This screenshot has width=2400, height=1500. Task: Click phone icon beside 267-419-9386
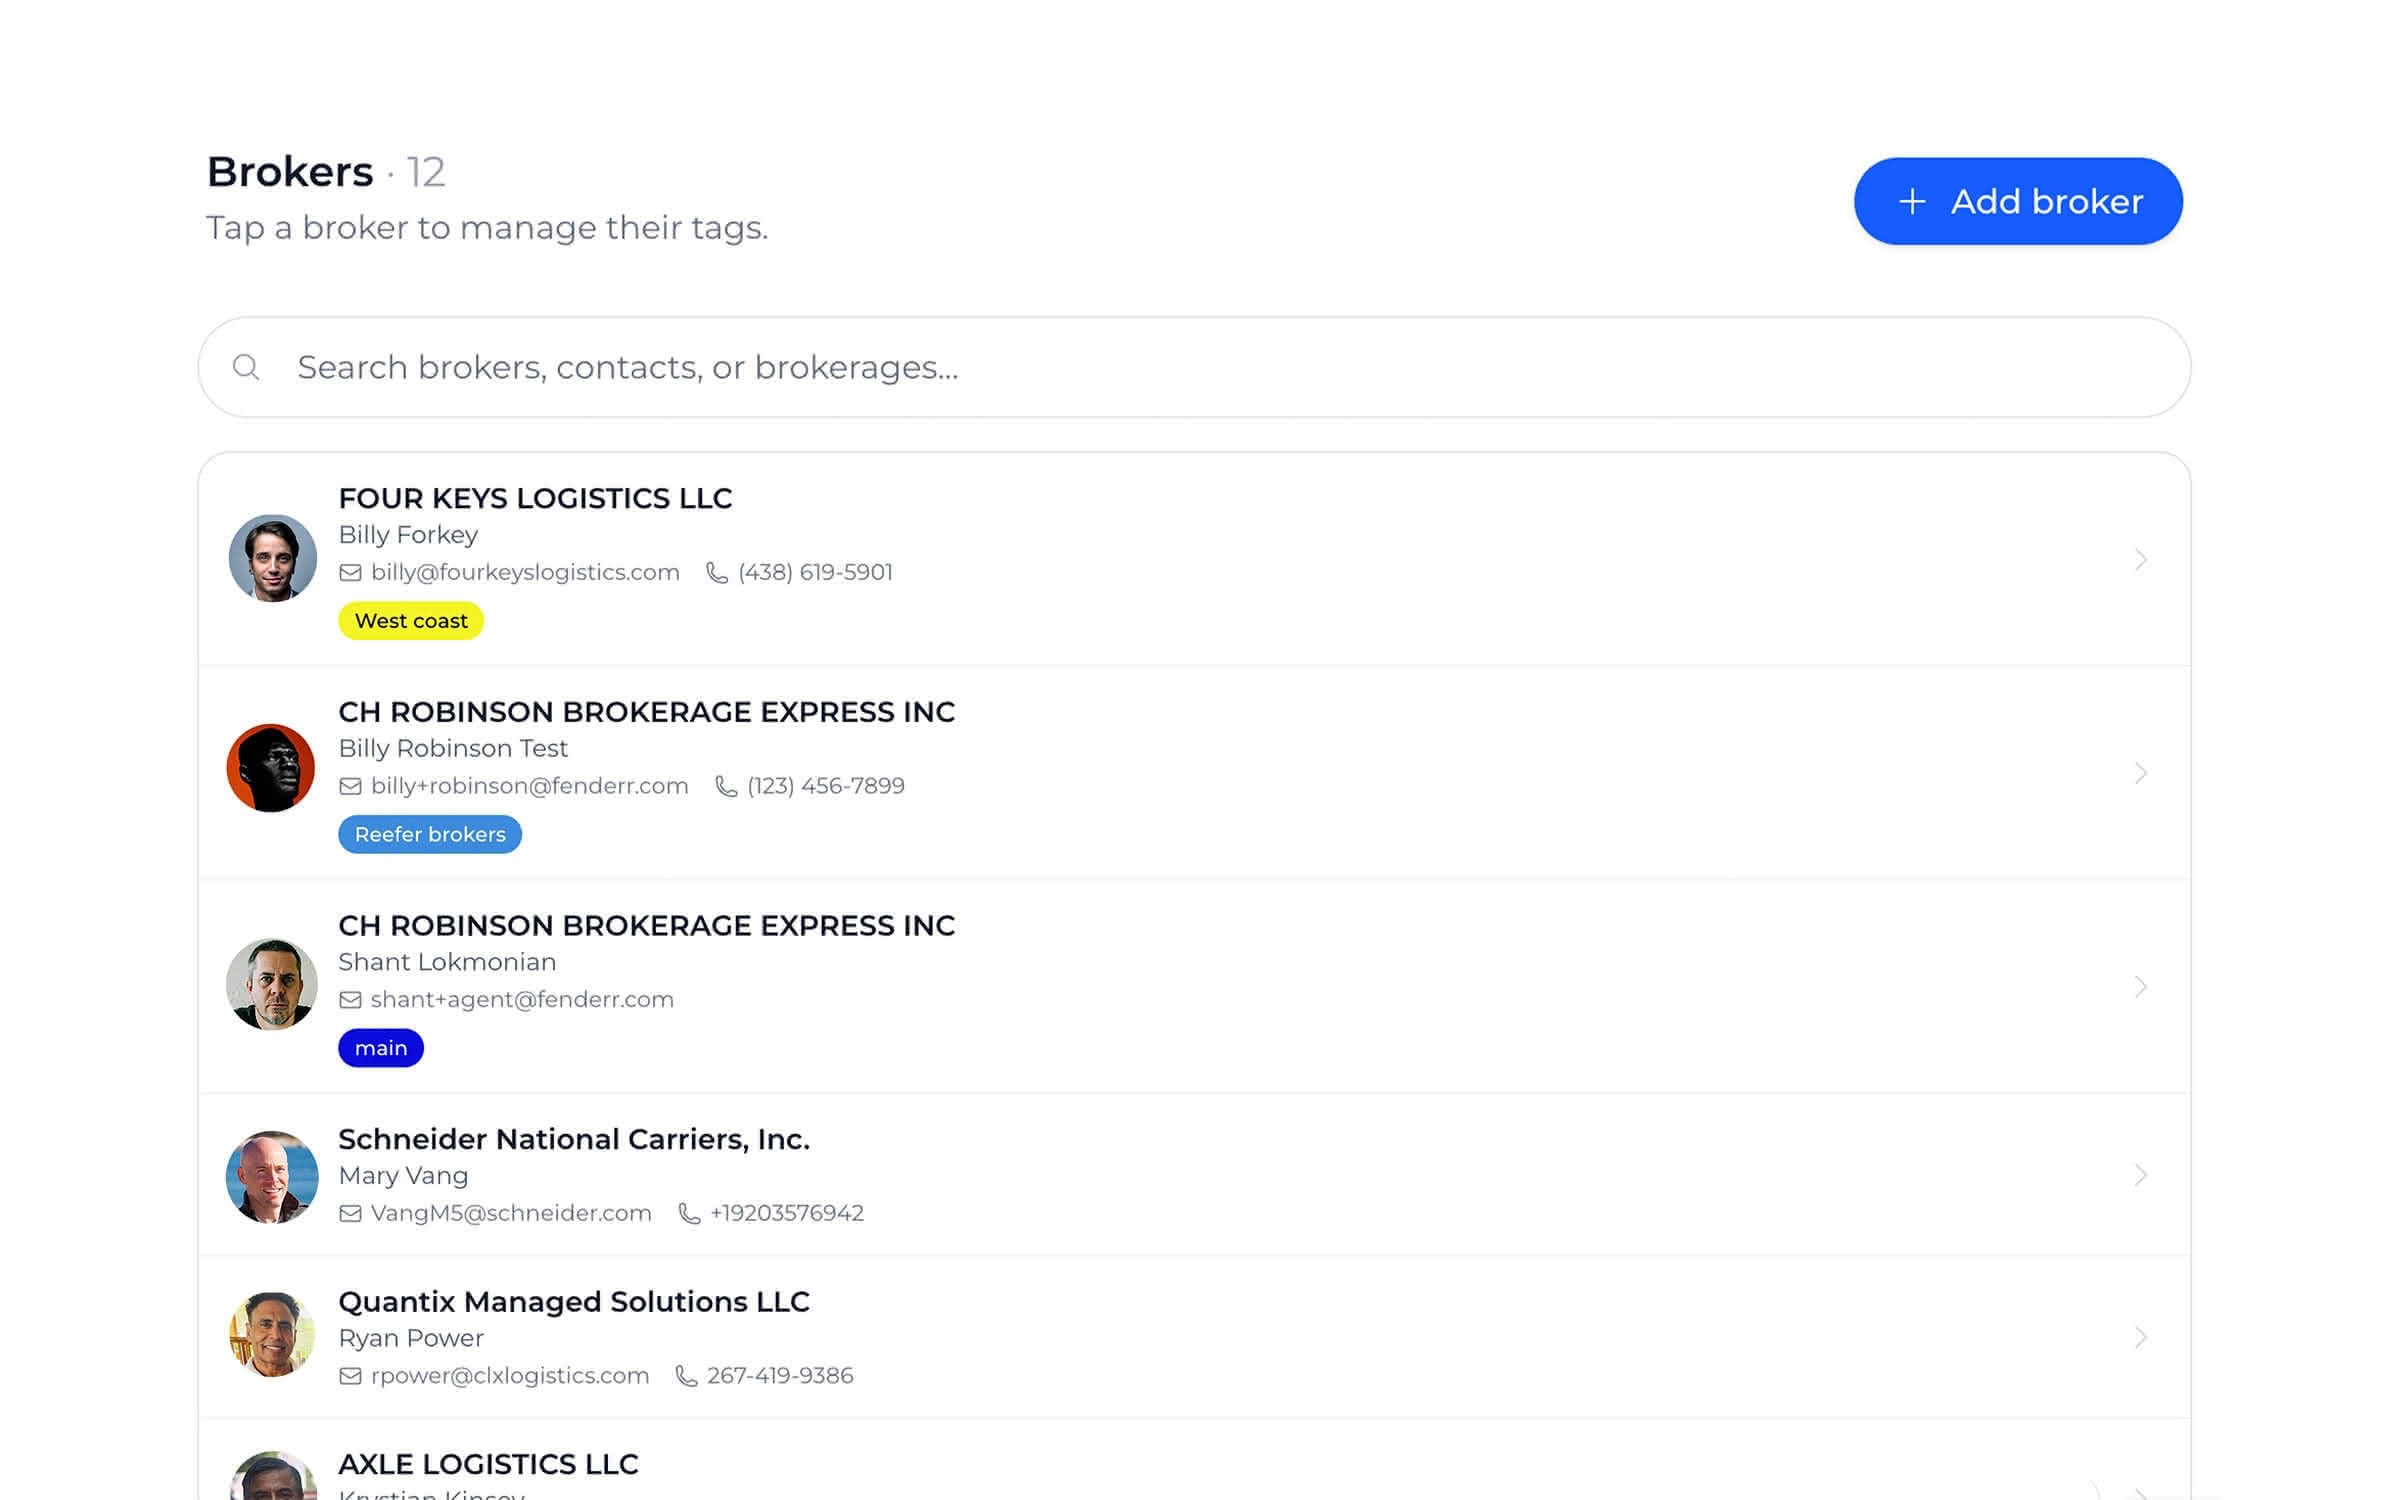pyautogui.click(x=686, y=1377)
